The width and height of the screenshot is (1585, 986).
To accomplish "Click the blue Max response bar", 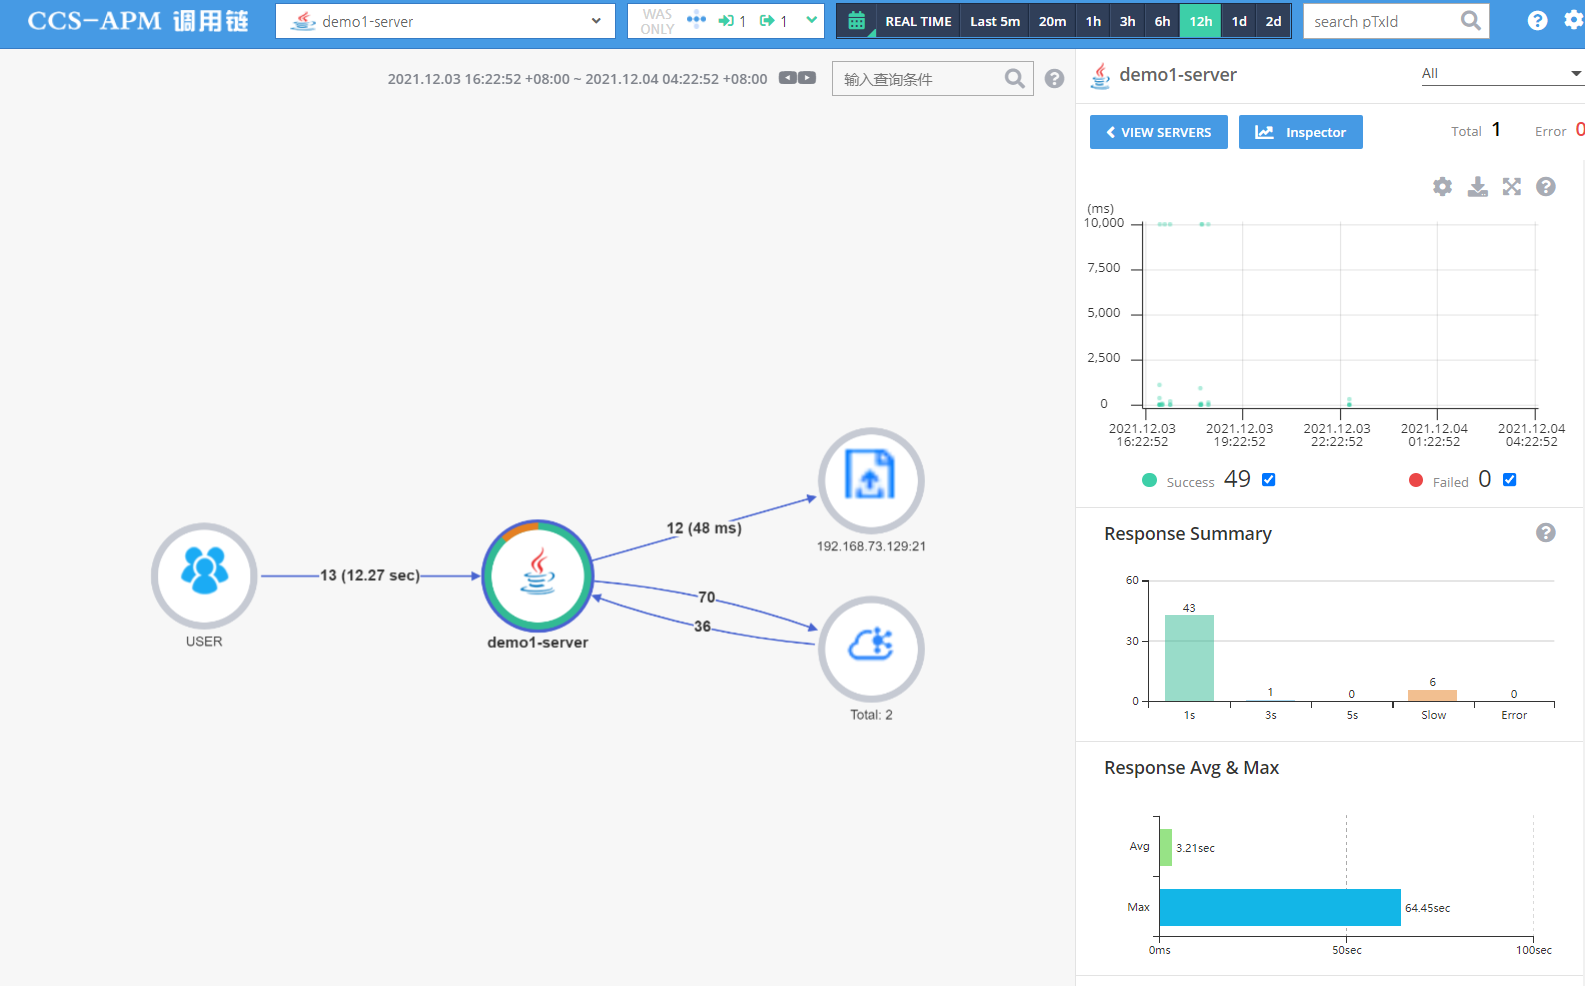I will [x=1280, y=907].
